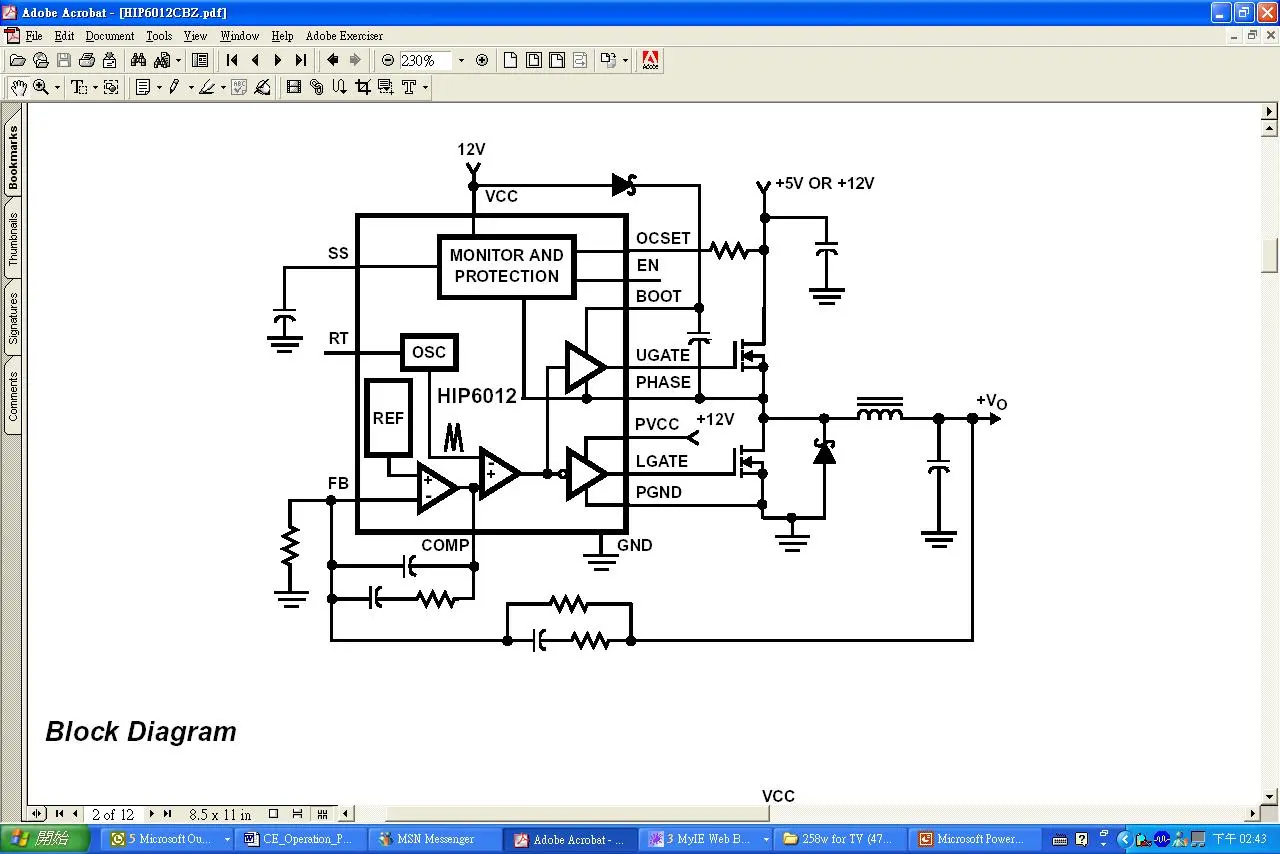Select Continuous-Facing layout in status bar
This screenshot has width=1280, height=854.
(322, 814)
